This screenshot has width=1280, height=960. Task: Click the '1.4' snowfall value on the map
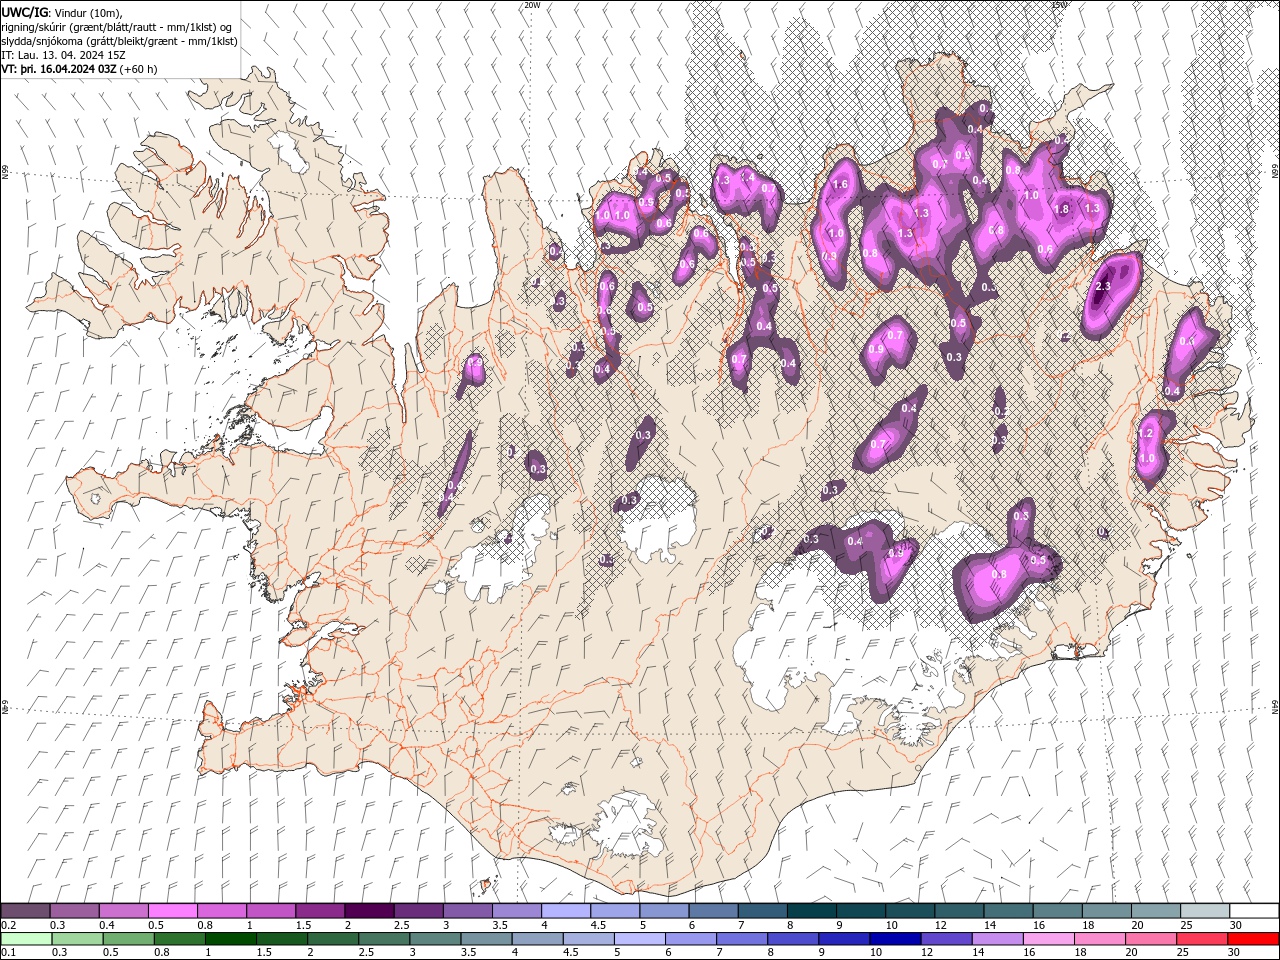[746, 176]
